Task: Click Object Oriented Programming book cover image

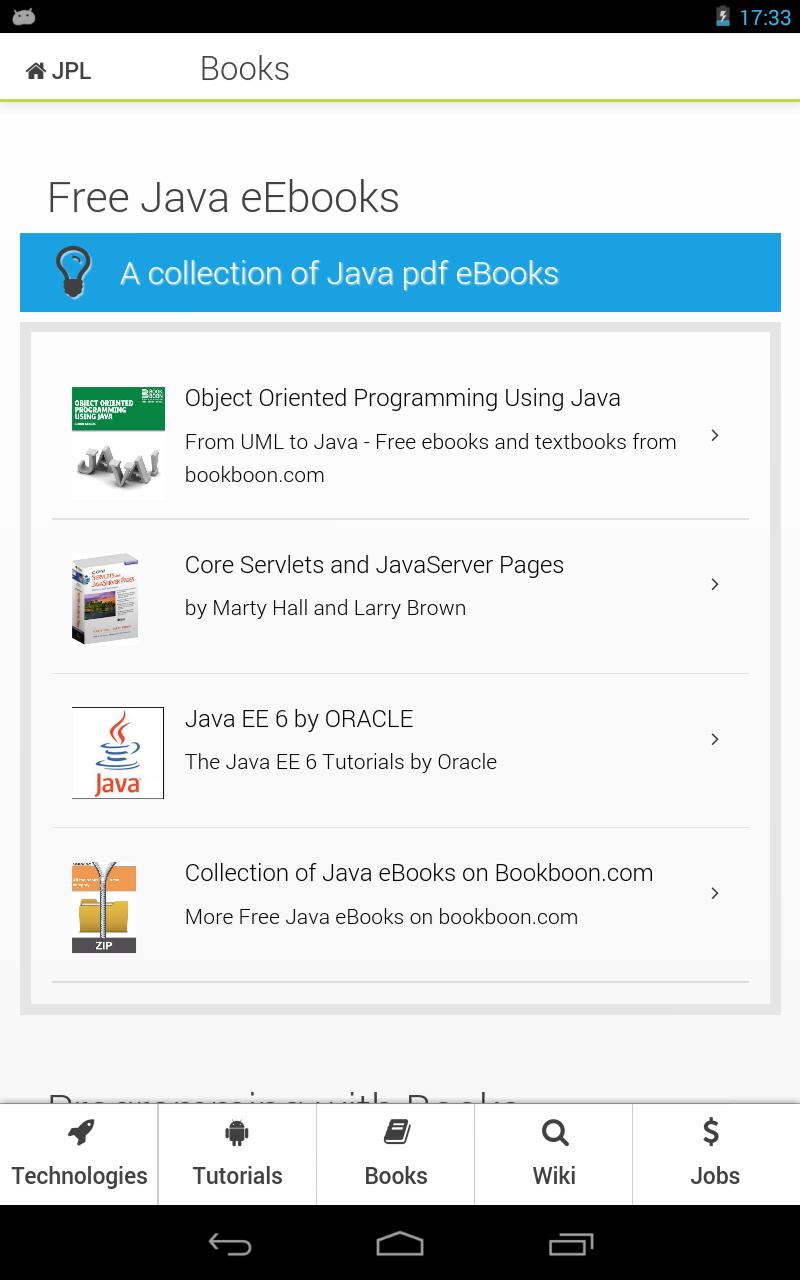Action: [118, 443]
